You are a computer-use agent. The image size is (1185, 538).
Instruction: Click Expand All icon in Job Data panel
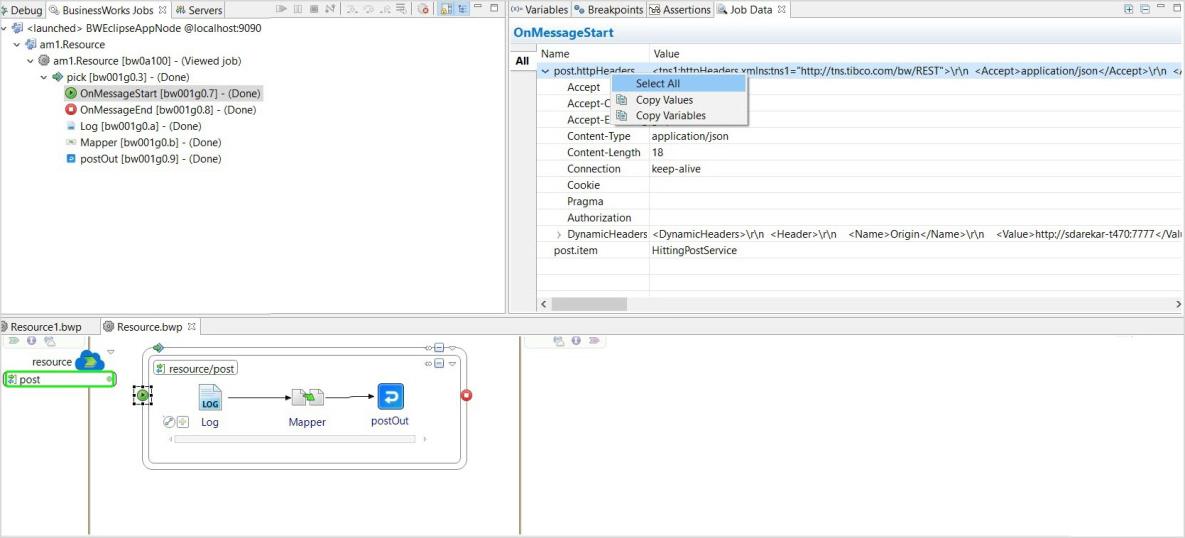tap(1129, 9)
